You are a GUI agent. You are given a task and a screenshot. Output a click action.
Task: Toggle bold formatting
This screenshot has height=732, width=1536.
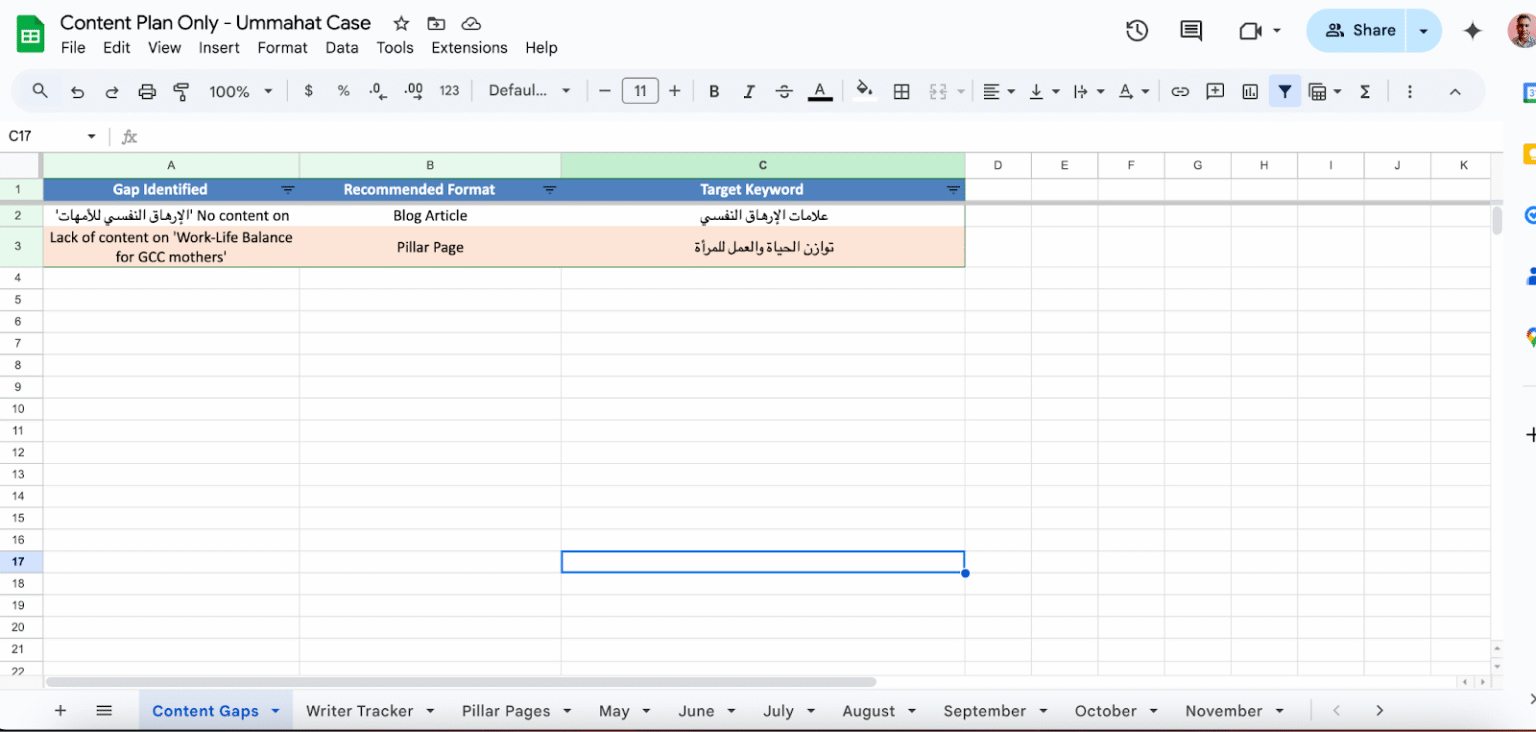[714, 91]
